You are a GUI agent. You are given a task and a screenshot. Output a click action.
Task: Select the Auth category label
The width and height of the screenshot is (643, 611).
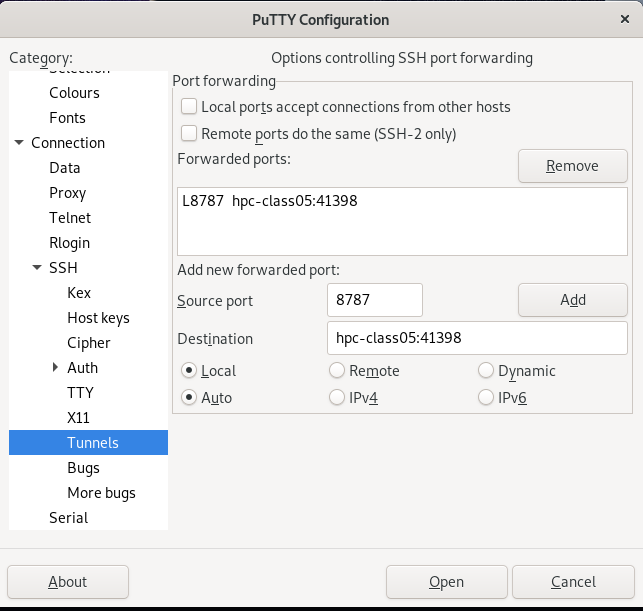tap(82, 368)
